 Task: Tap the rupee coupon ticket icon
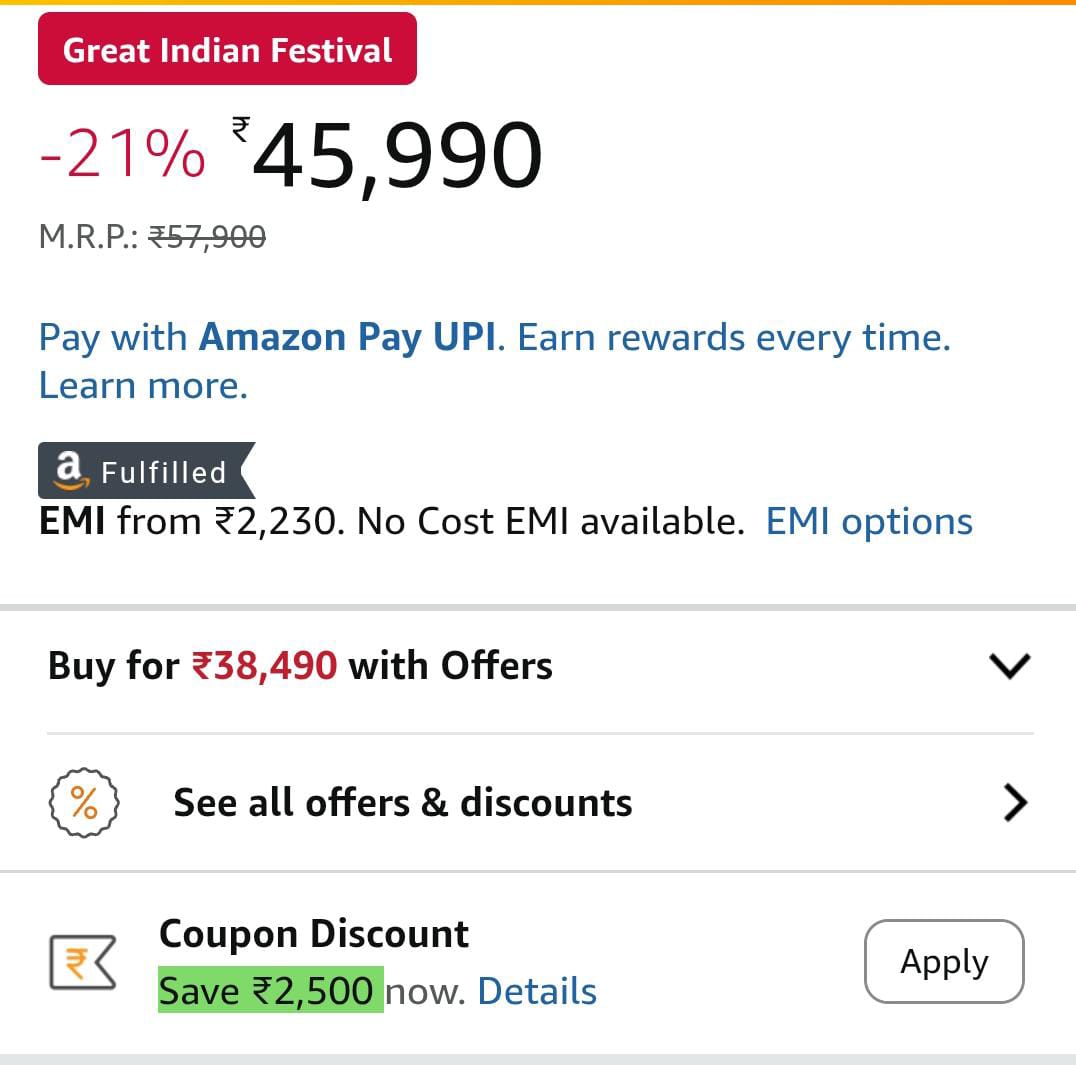tap(83, 963)
